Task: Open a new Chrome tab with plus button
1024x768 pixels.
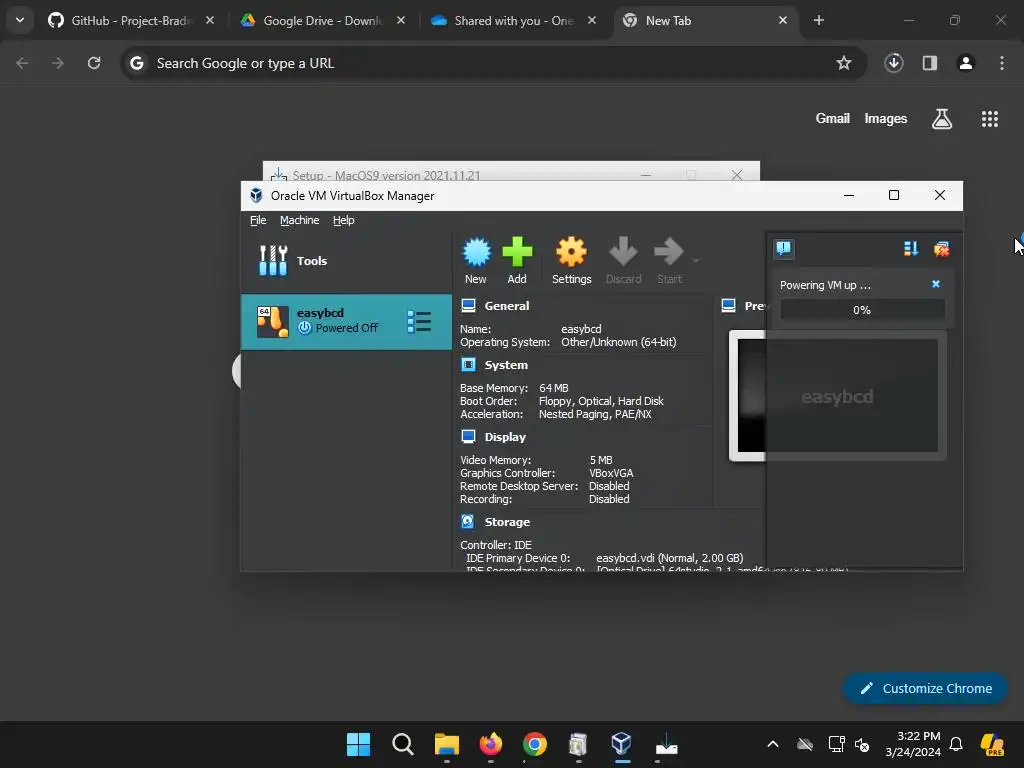Action: tap(819, 21)
